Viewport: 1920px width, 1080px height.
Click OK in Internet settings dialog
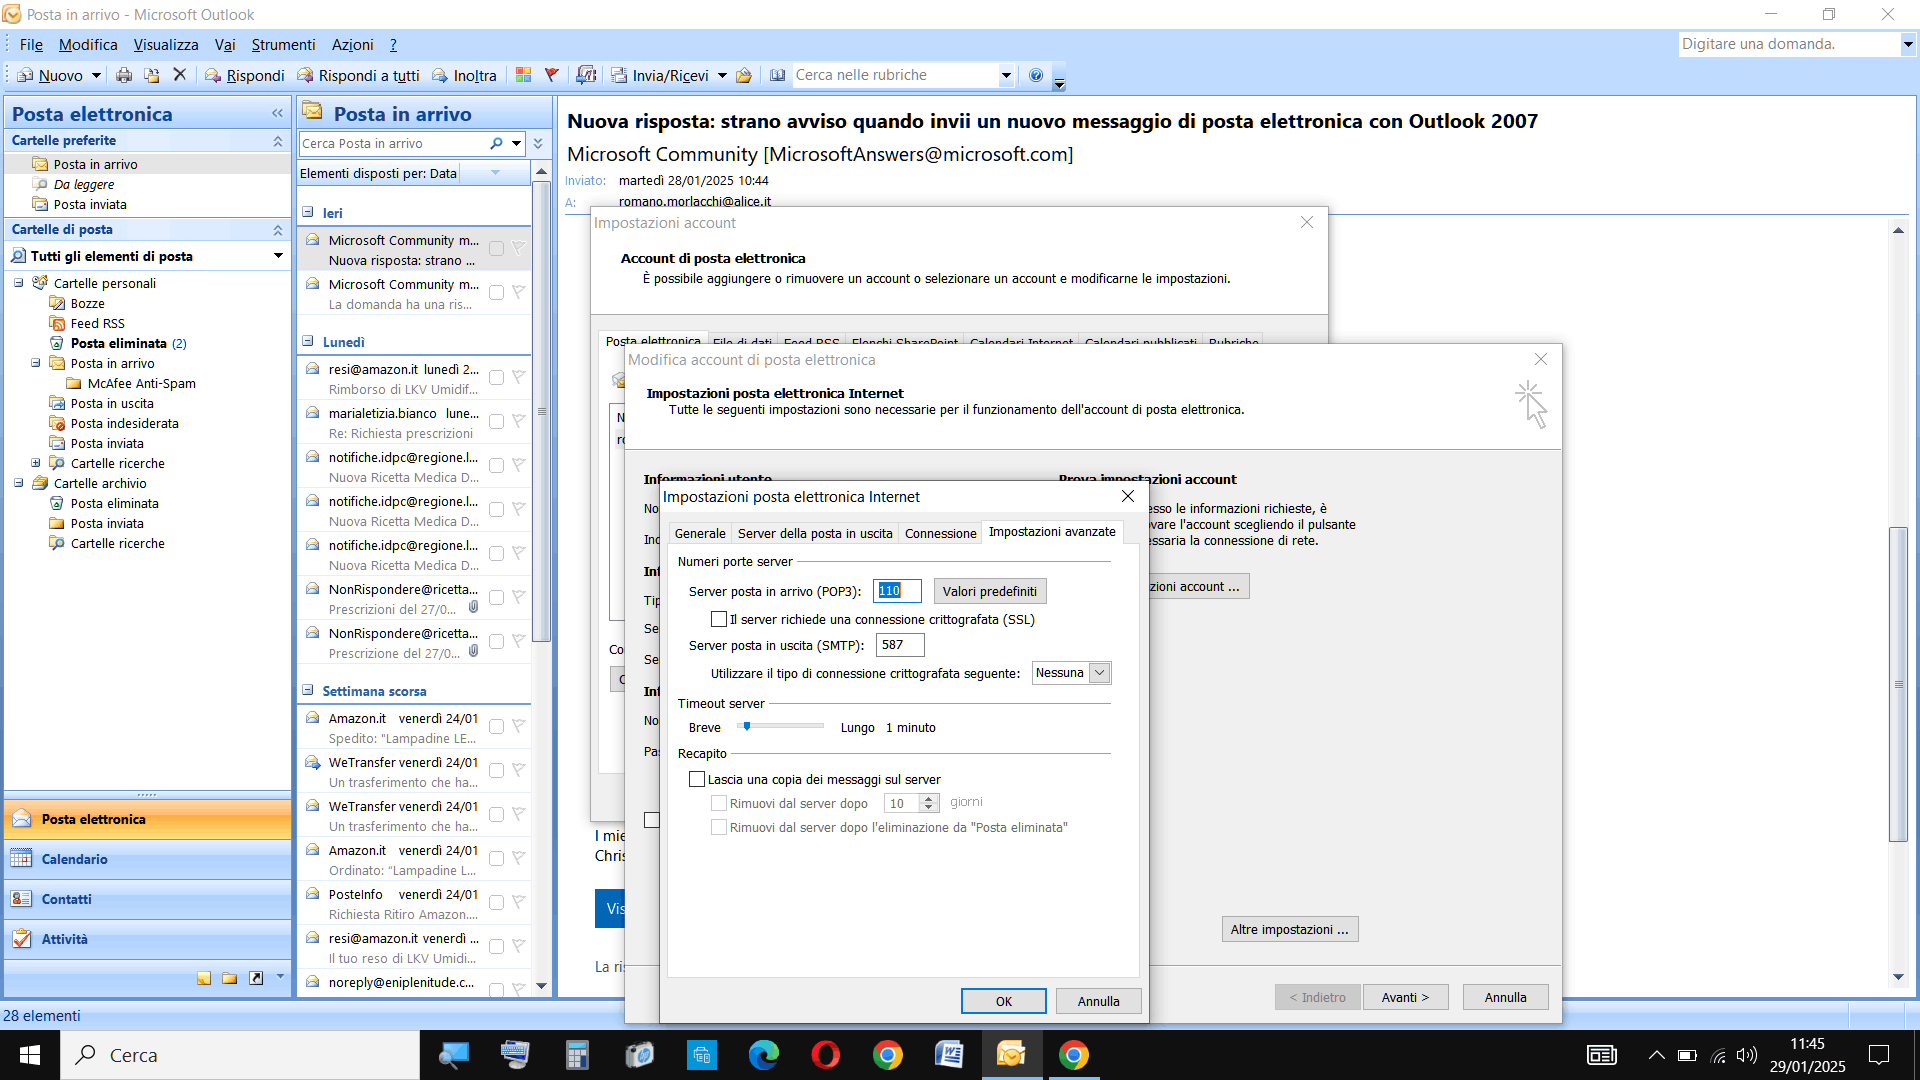(x=1003, y=1001)
